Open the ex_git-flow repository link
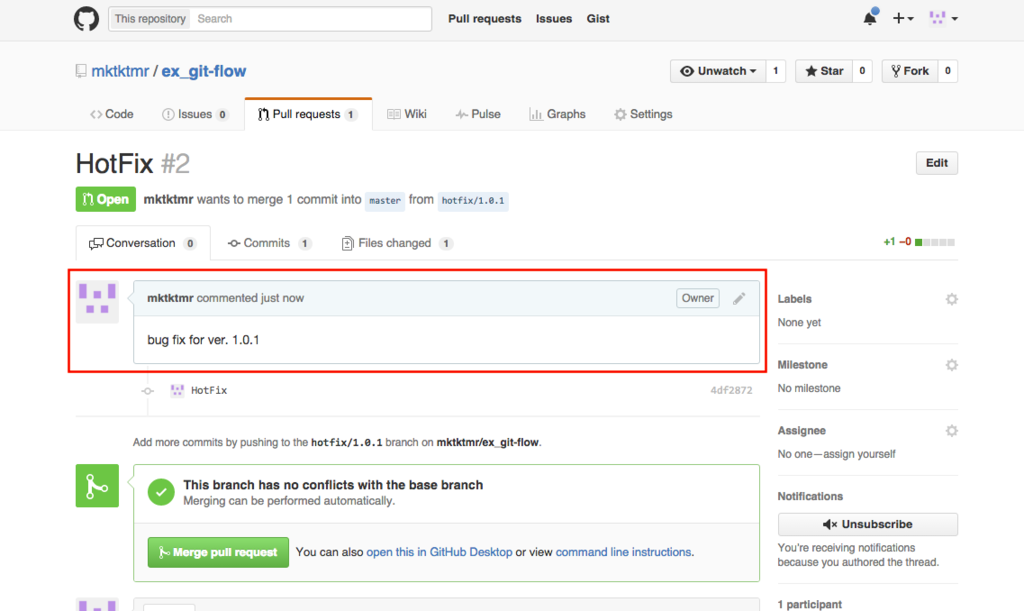The image size is (1024, 611). [204, 71]
